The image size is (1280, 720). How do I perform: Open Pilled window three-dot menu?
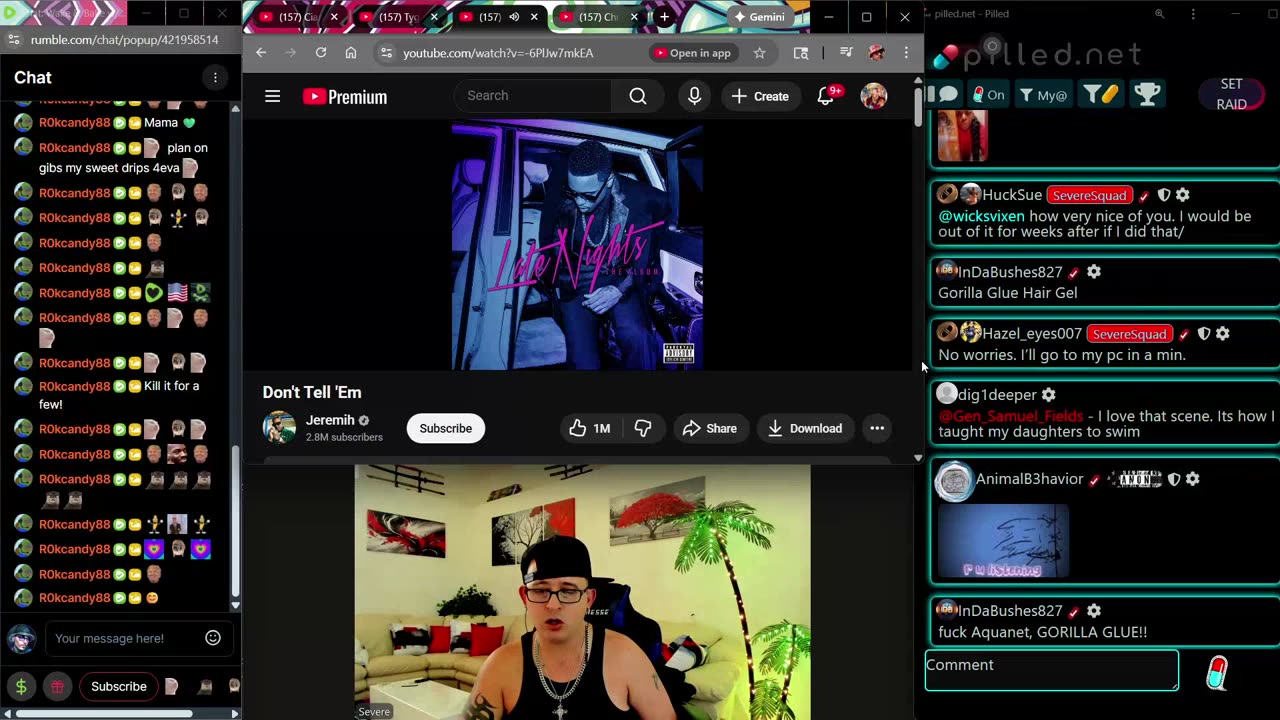tap(1193, 14)
